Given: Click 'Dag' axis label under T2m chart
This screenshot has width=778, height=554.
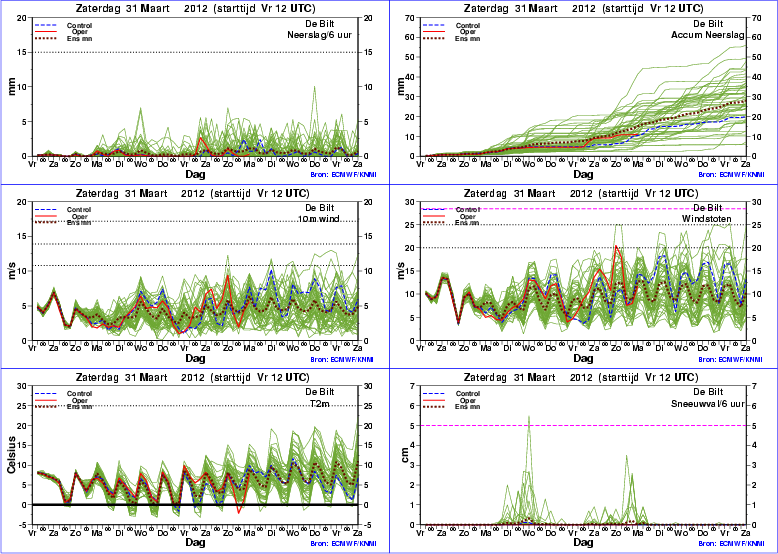Looking at the screenshot, I should pos(195,543).
